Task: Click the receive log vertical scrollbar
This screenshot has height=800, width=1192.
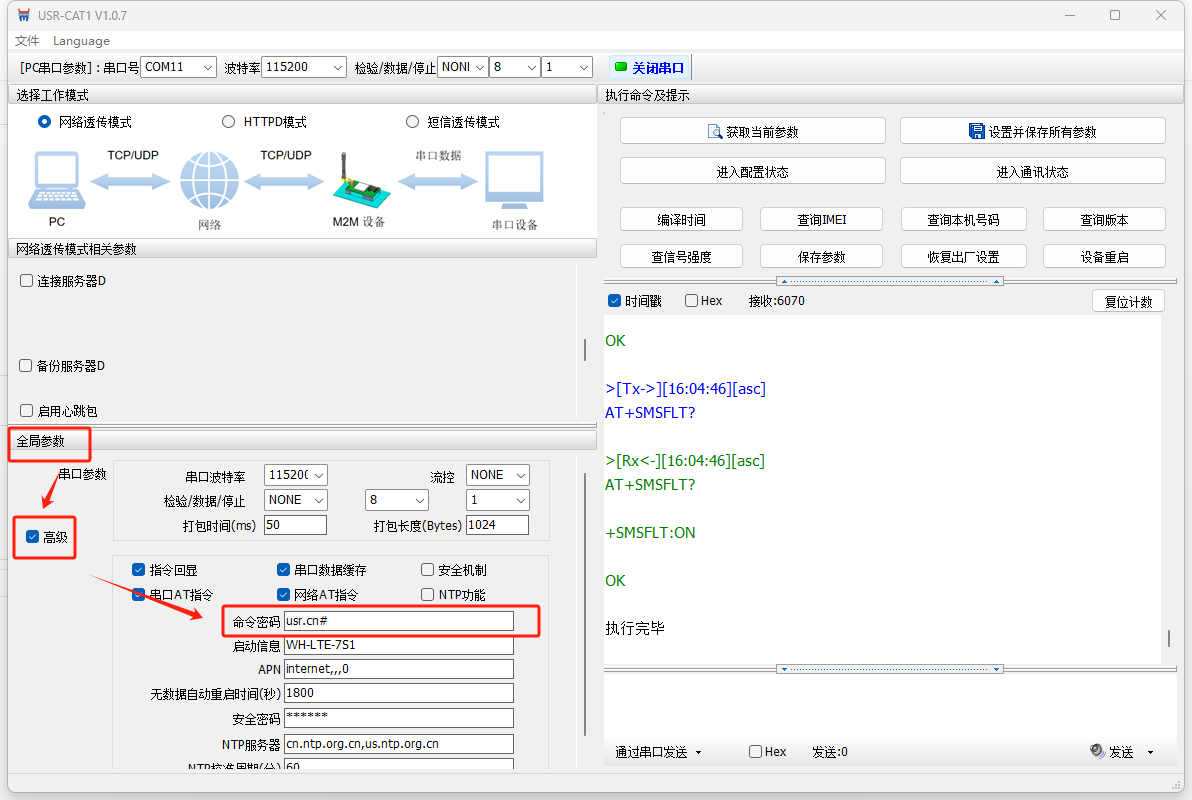Action: tap(1168, 638)
